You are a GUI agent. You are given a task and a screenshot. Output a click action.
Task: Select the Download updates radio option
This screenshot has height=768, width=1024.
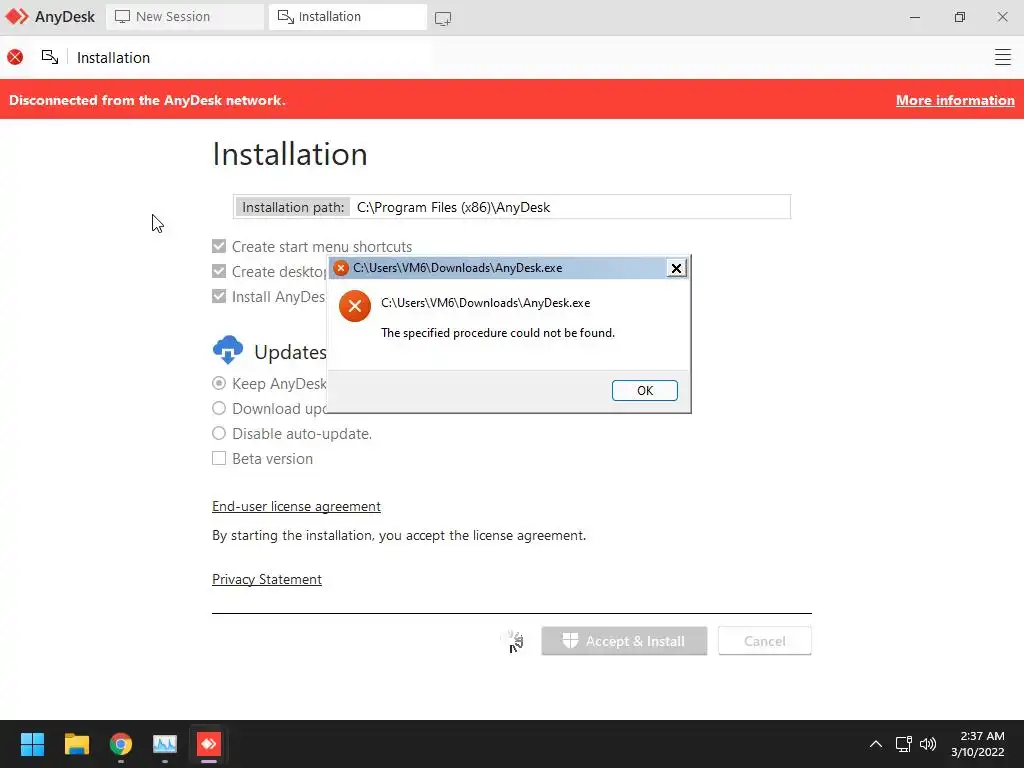click(219, 408)
